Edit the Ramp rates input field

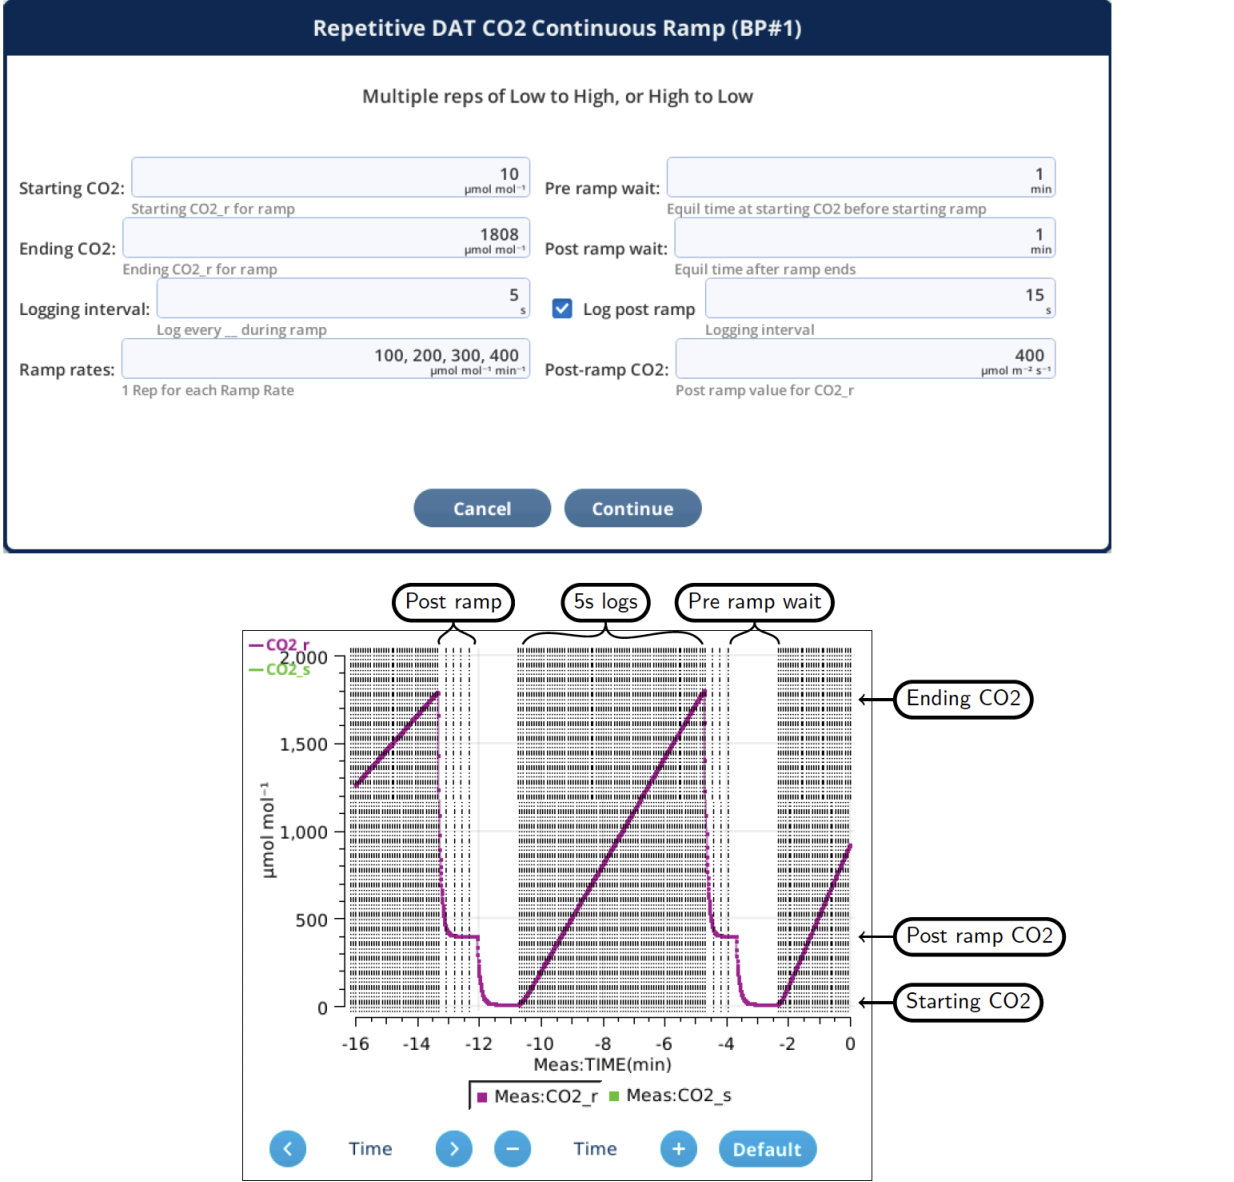pos(326,358)
